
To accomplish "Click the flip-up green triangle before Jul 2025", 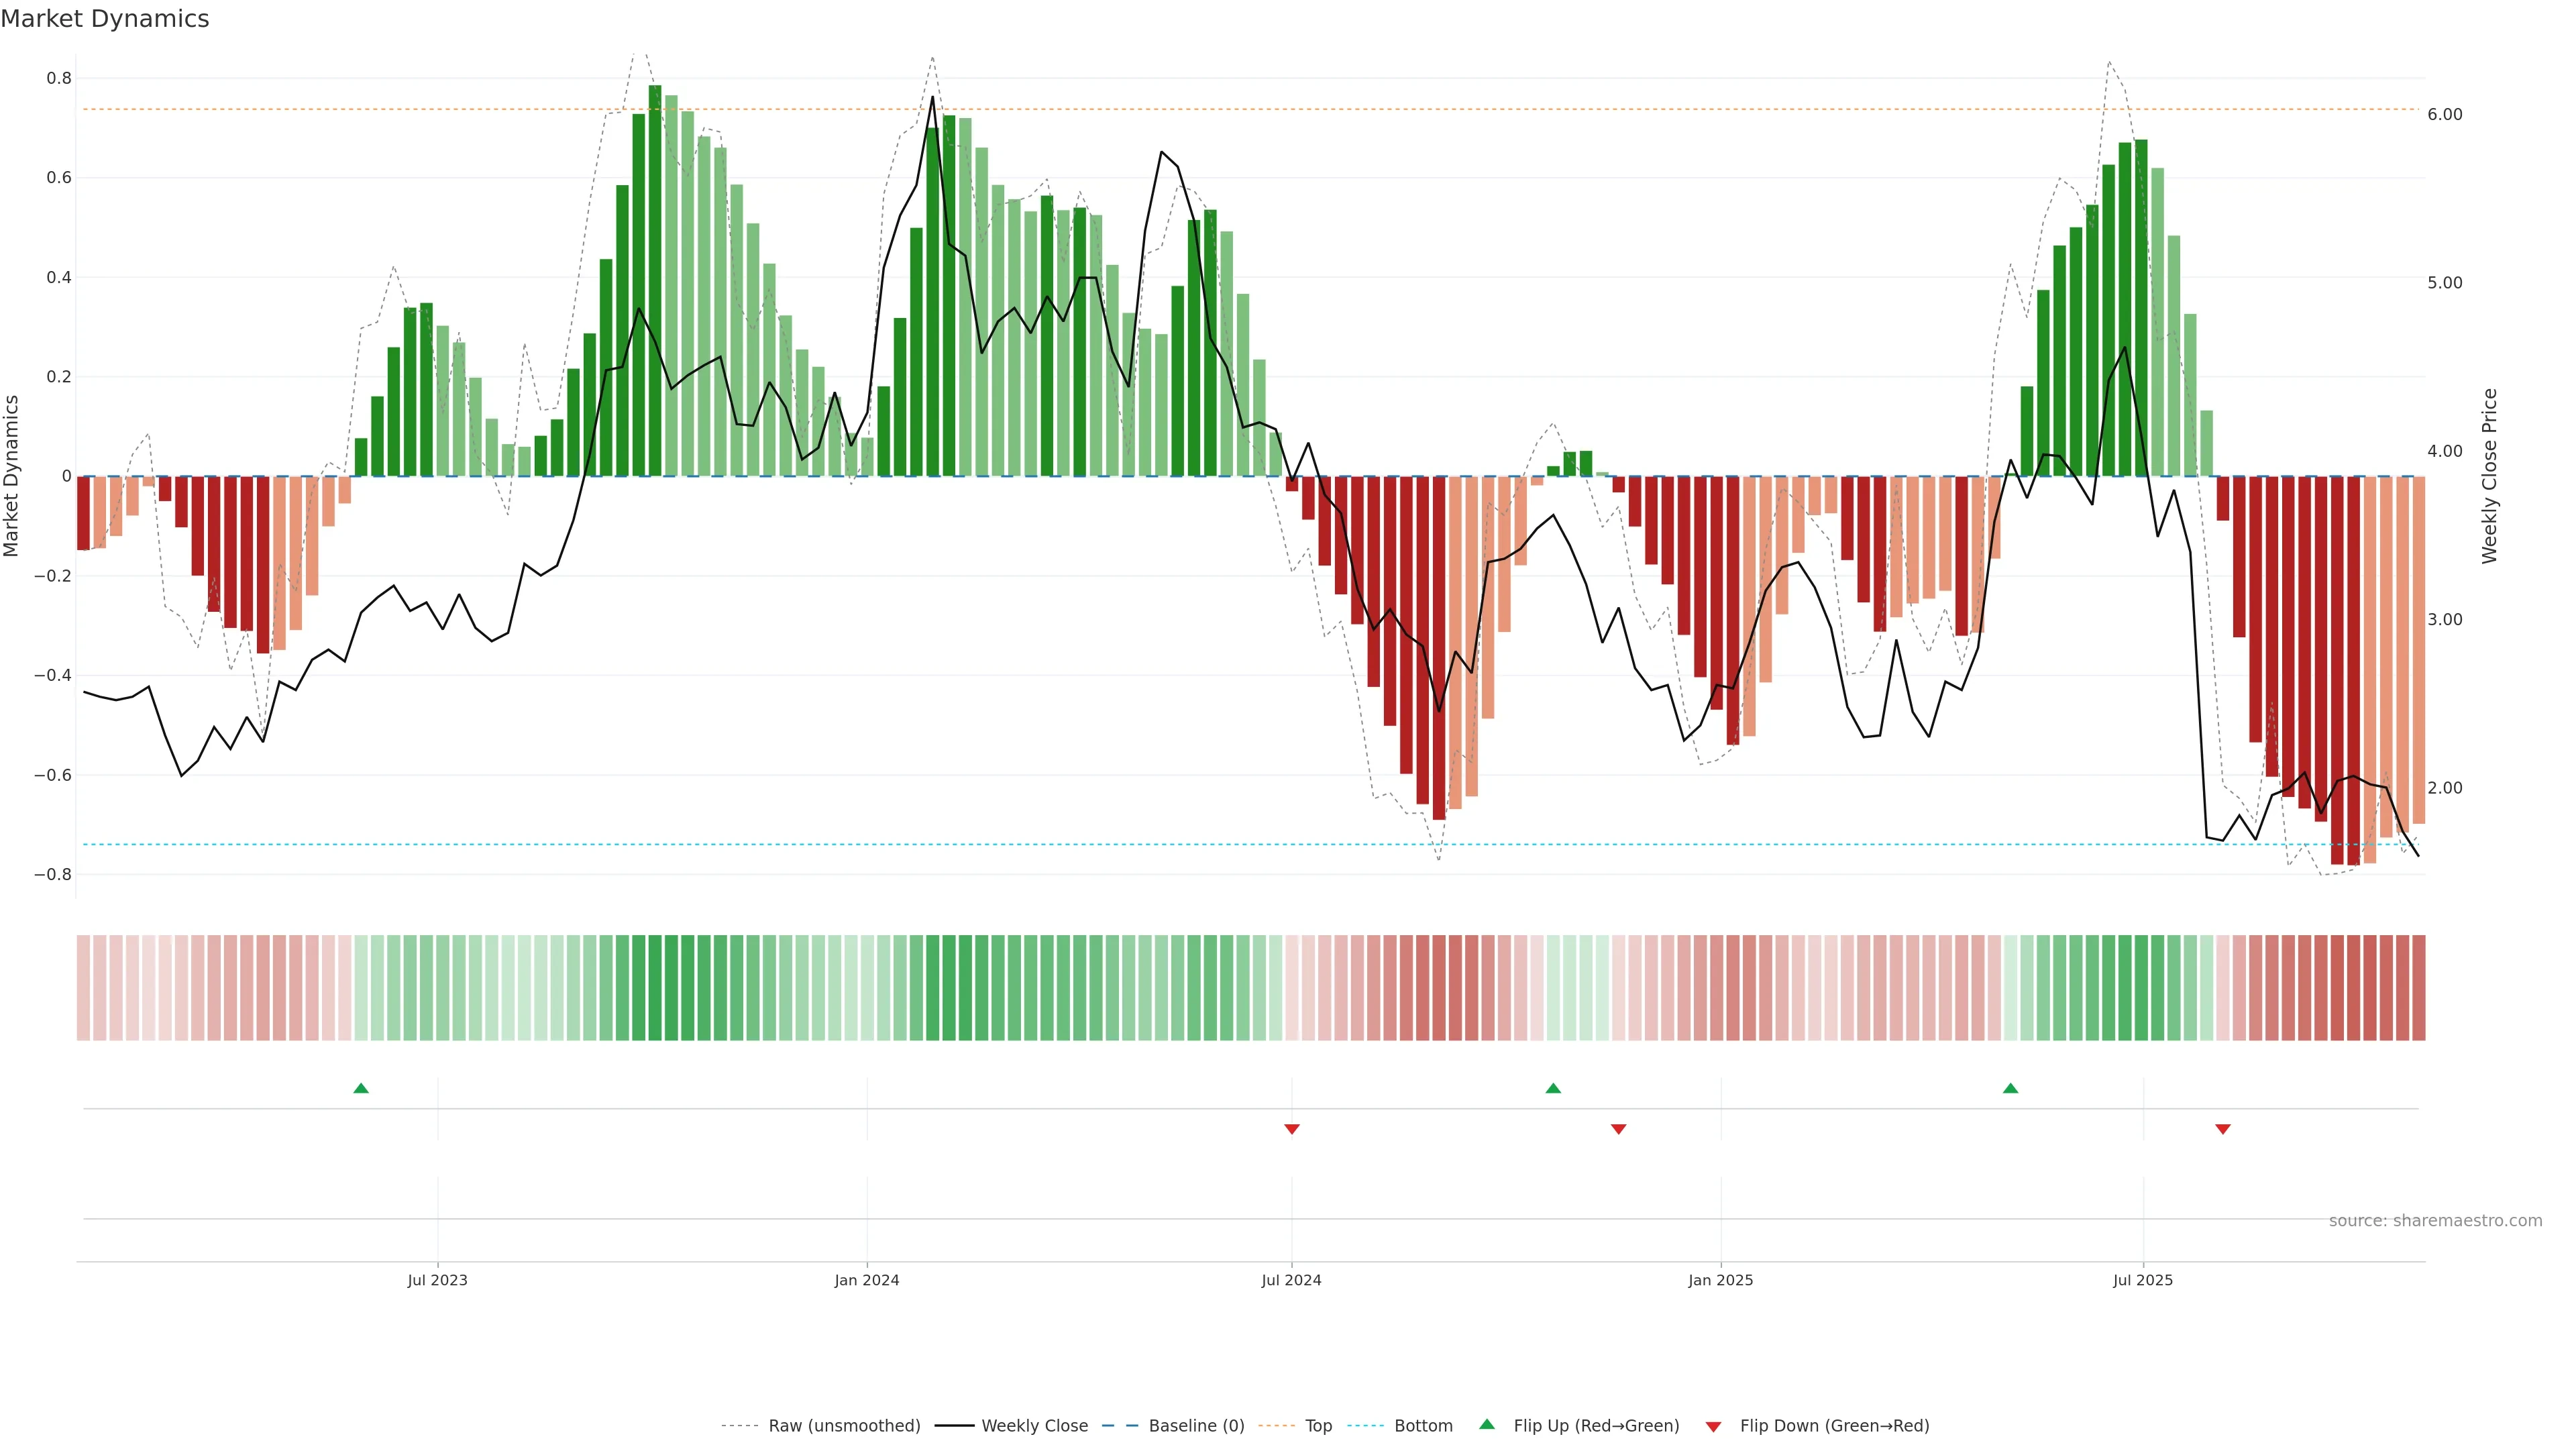I will [2010, 1088].
